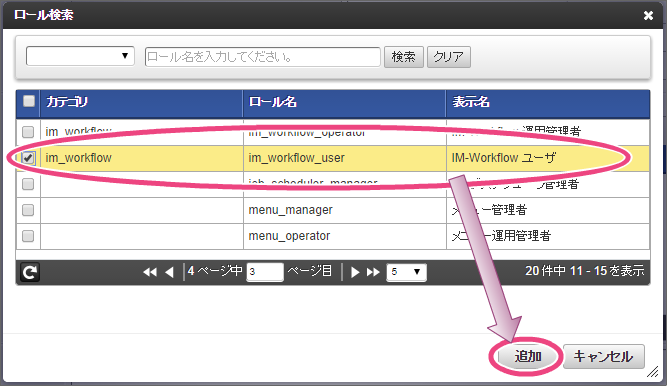The width and height of the screenshot is (667, 386).
Task: Select the メニュー管理者 cell
Action: [x=548, y=210]
